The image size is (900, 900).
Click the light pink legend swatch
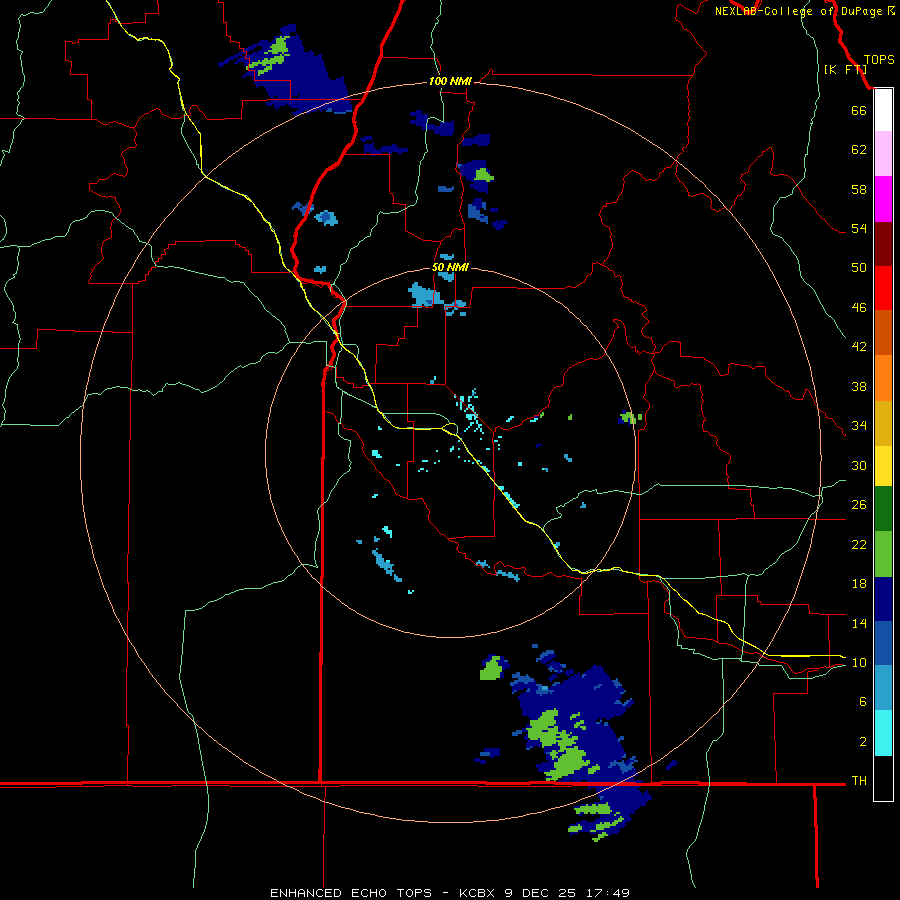coord(883,153)
